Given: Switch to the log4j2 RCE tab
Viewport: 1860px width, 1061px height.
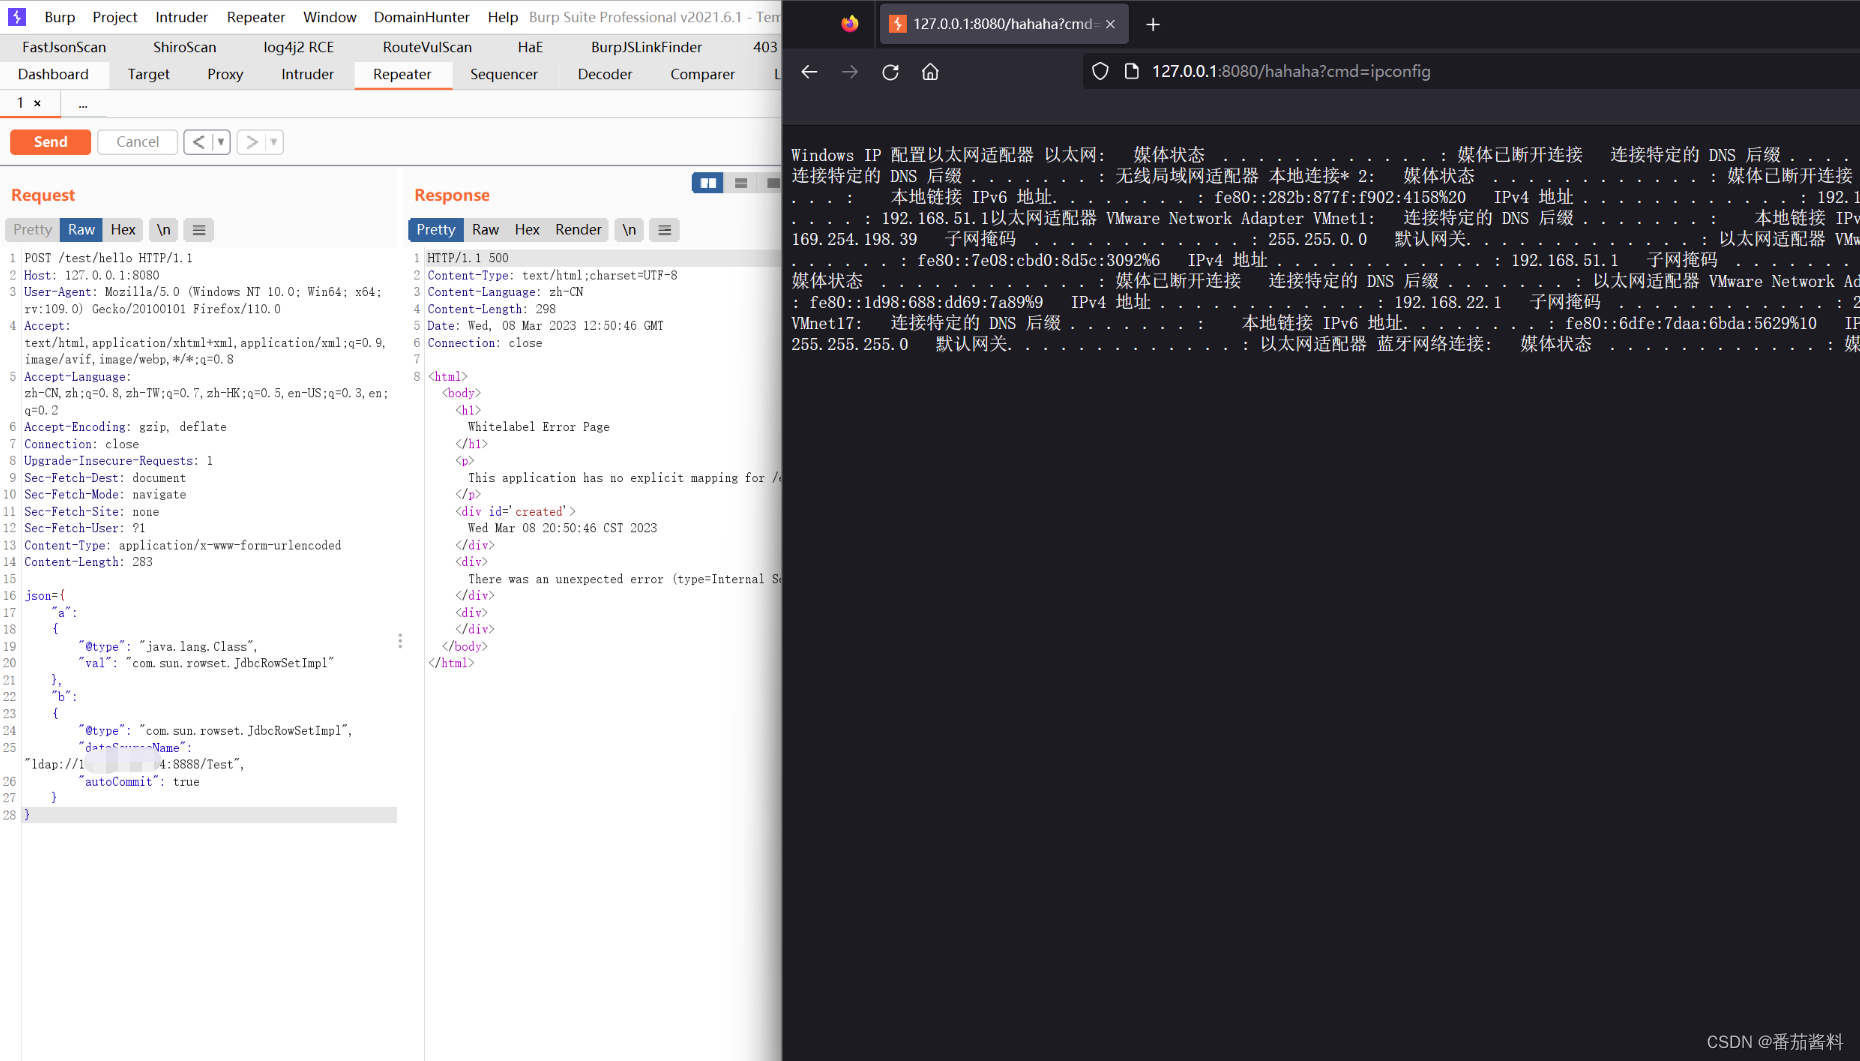Looking at the screenshot, I should point(299,47).
